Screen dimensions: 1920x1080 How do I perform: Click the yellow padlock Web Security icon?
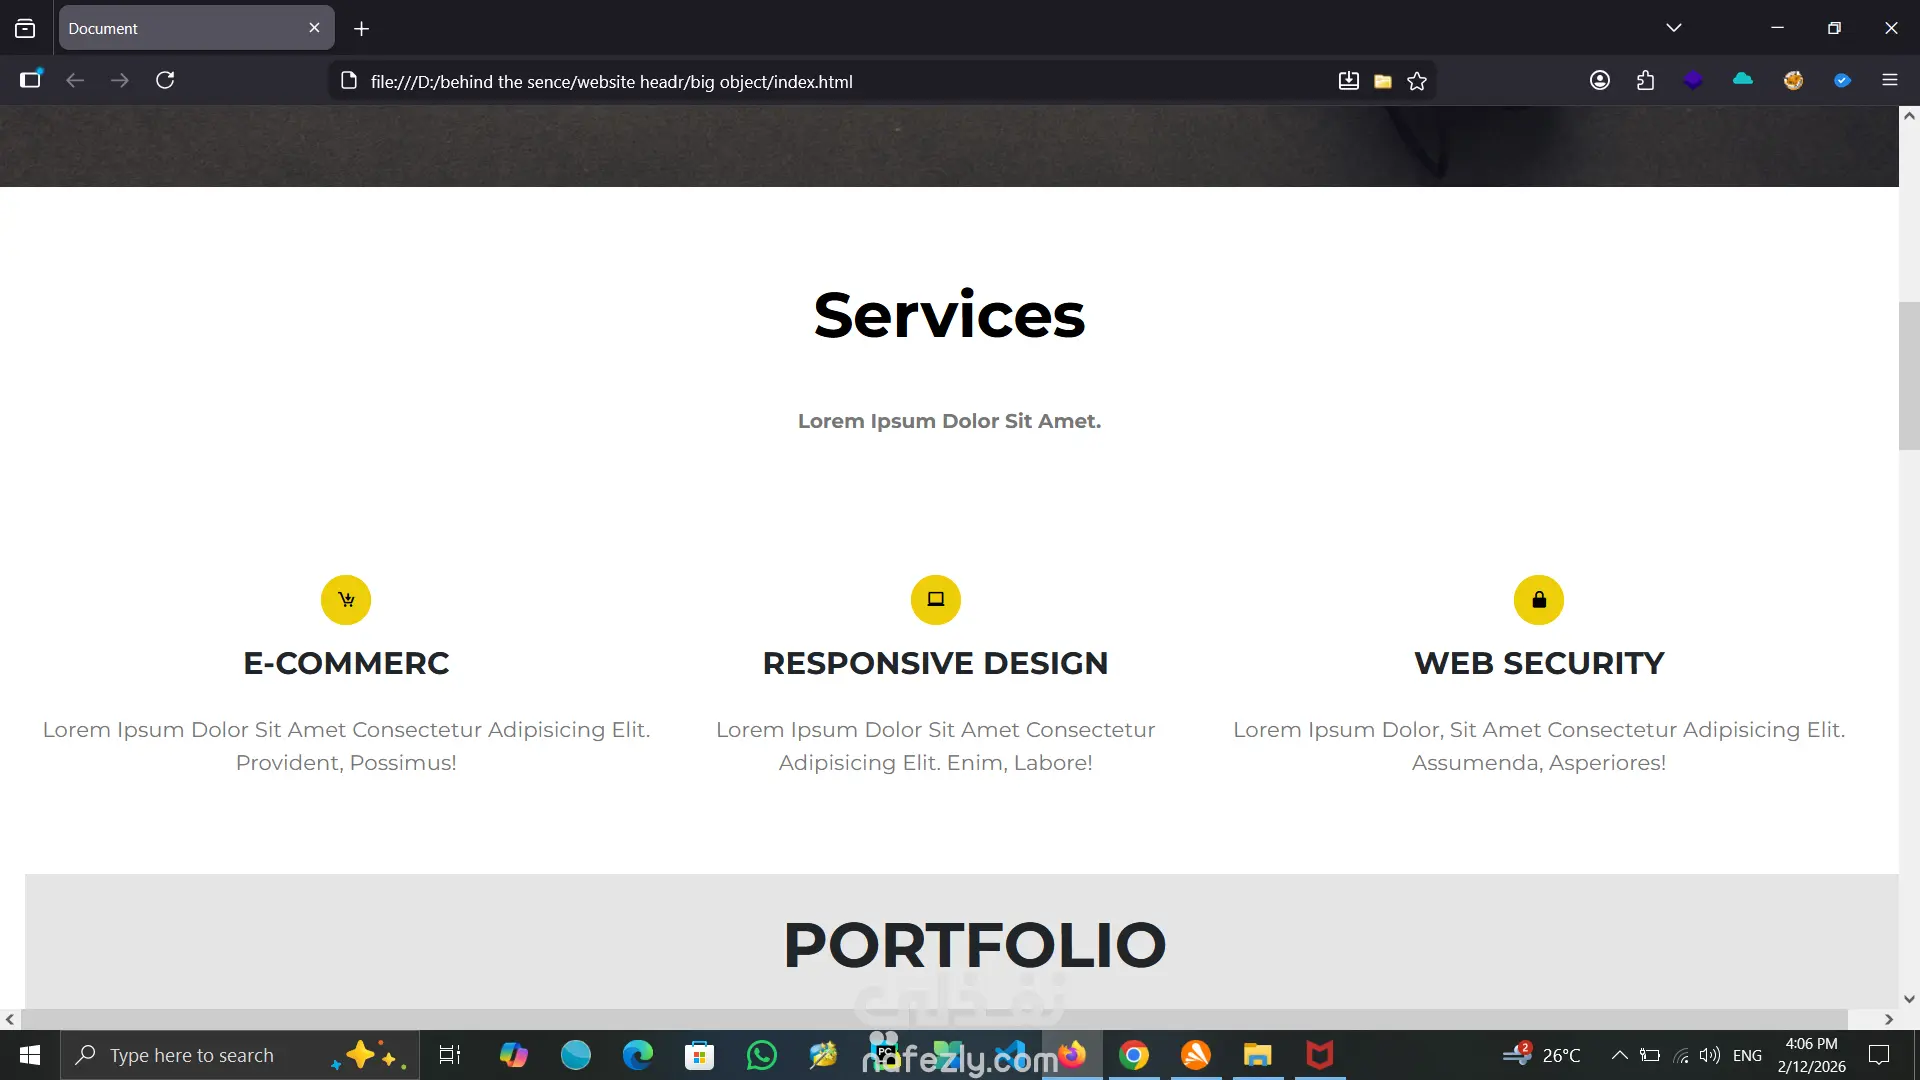[1538, 600]
